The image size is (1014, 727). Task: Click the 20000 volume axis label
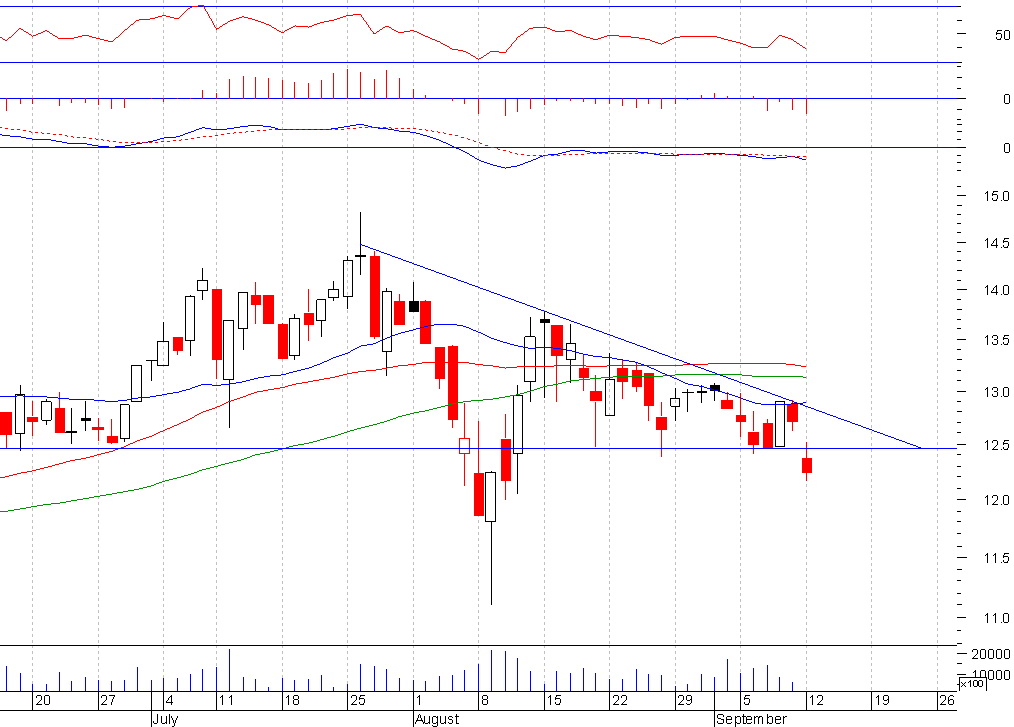(x=990, y=654)
